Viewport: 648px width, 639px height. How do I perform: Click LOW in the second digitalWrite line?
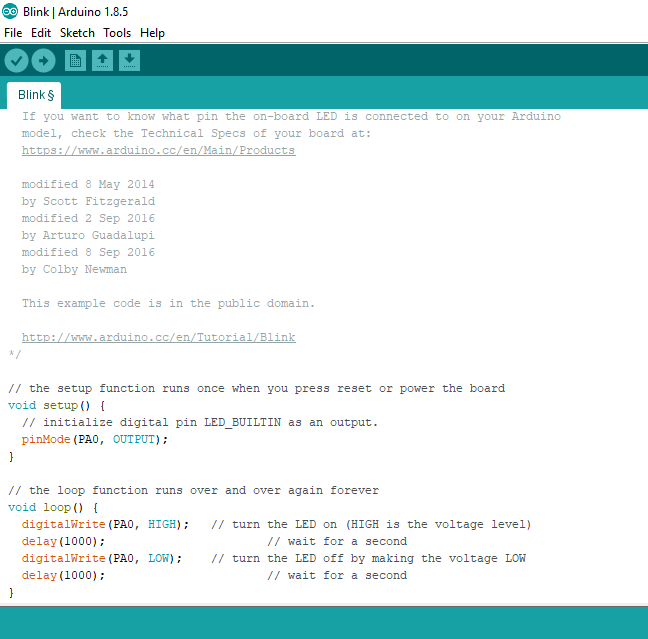point(158,558)
